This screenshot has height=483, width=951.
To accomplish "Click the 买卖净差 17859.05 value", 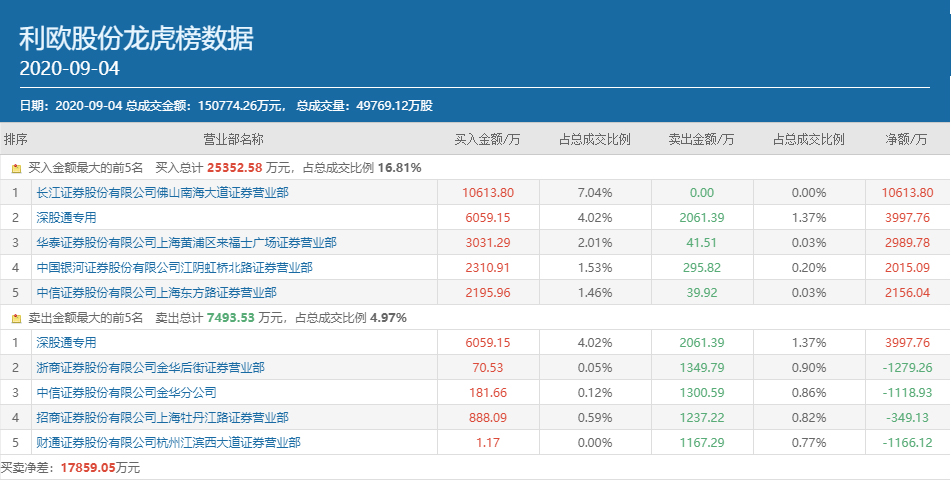I will 88,468.
